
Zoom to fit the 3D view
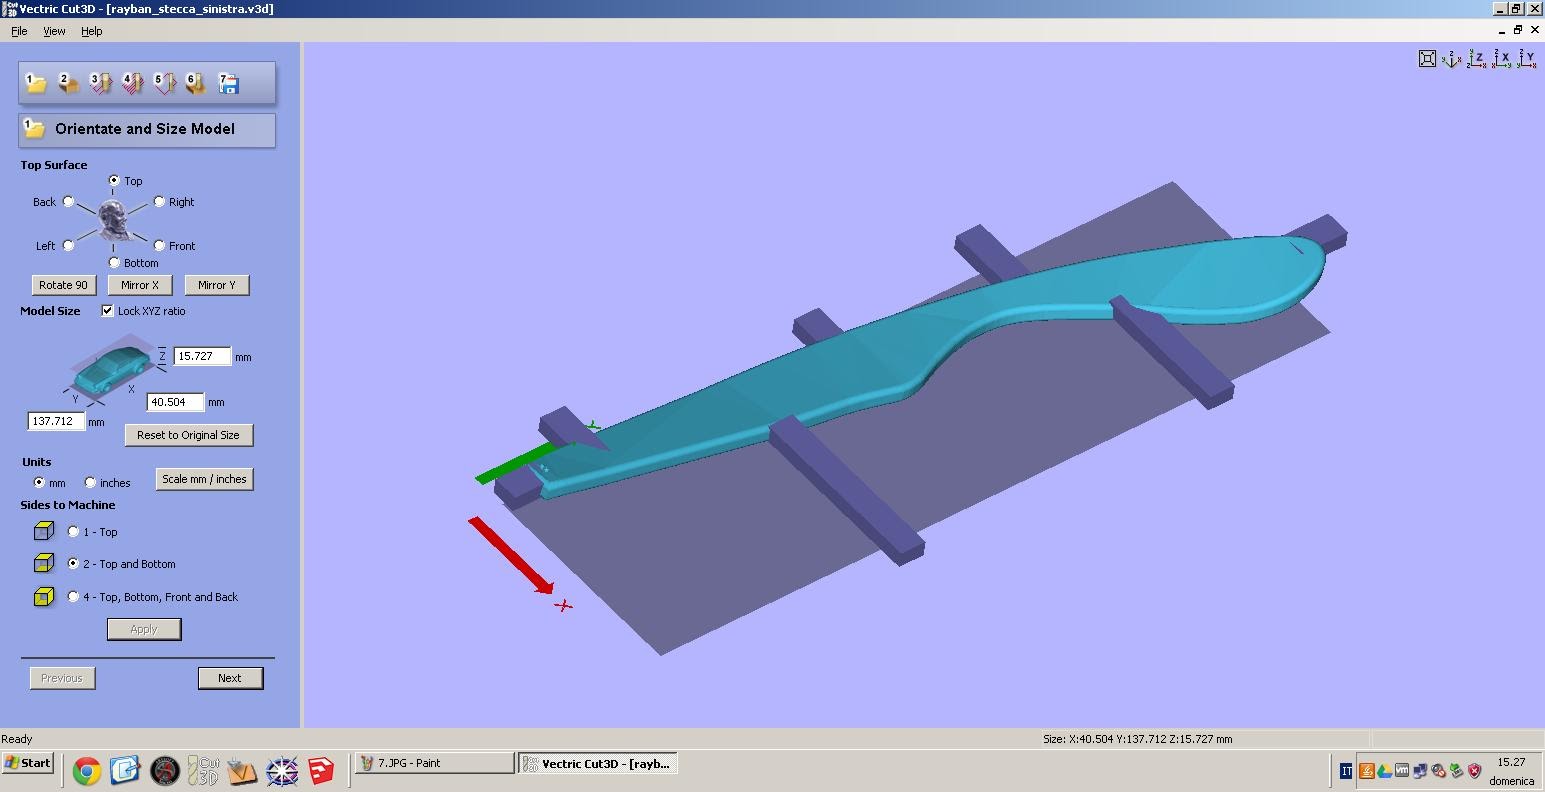1427,59
